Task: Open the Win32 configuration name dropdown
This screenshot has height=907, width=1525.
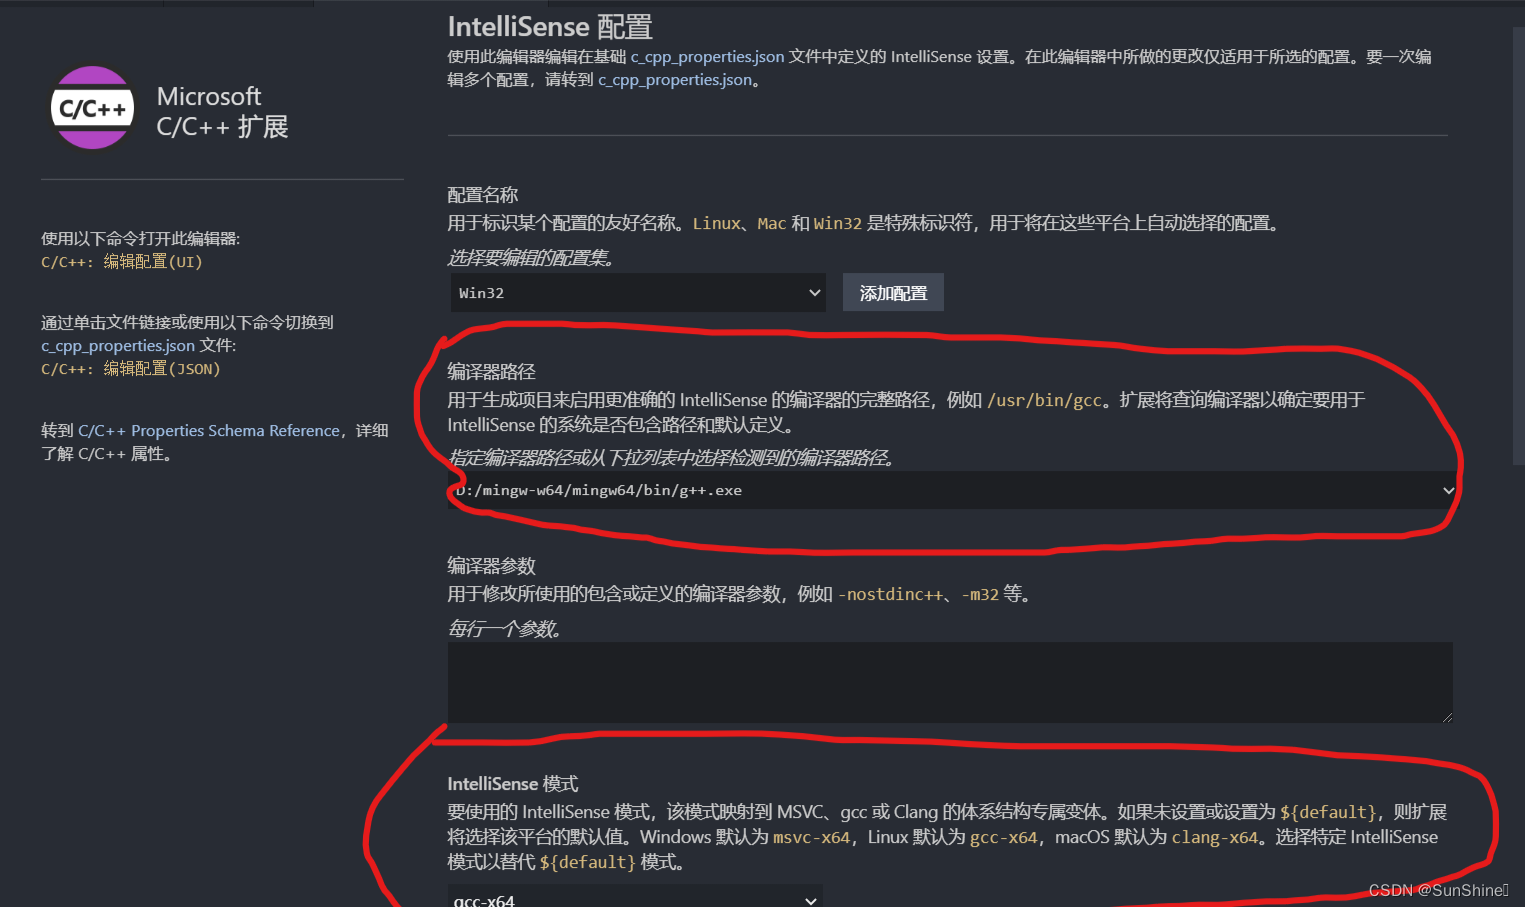Action: tap(638, 293)
